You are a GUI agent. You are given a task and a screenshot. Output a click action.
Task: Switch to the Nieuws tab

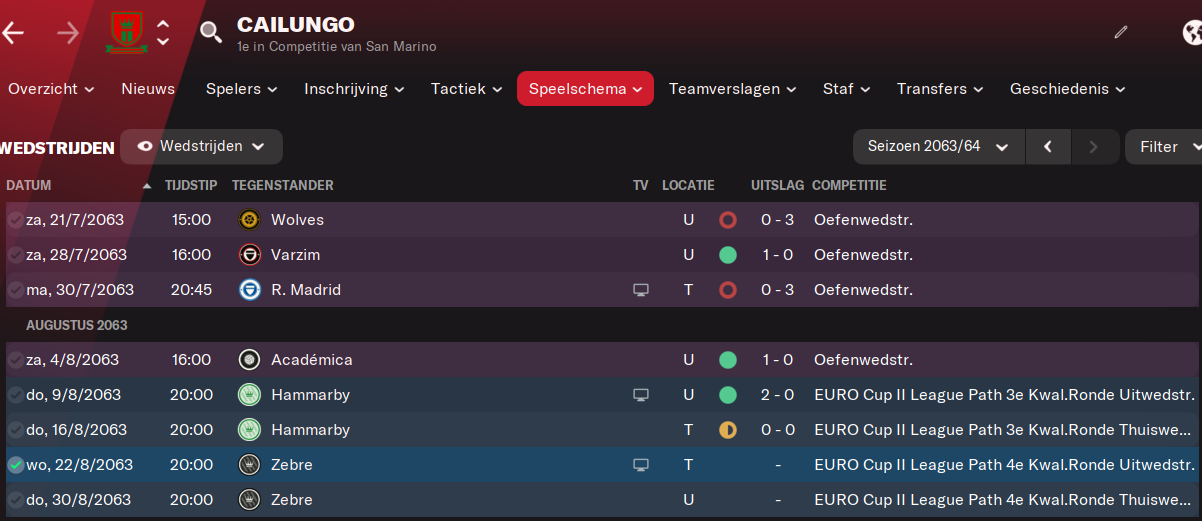pyautogui.click(x=148, y=88)
